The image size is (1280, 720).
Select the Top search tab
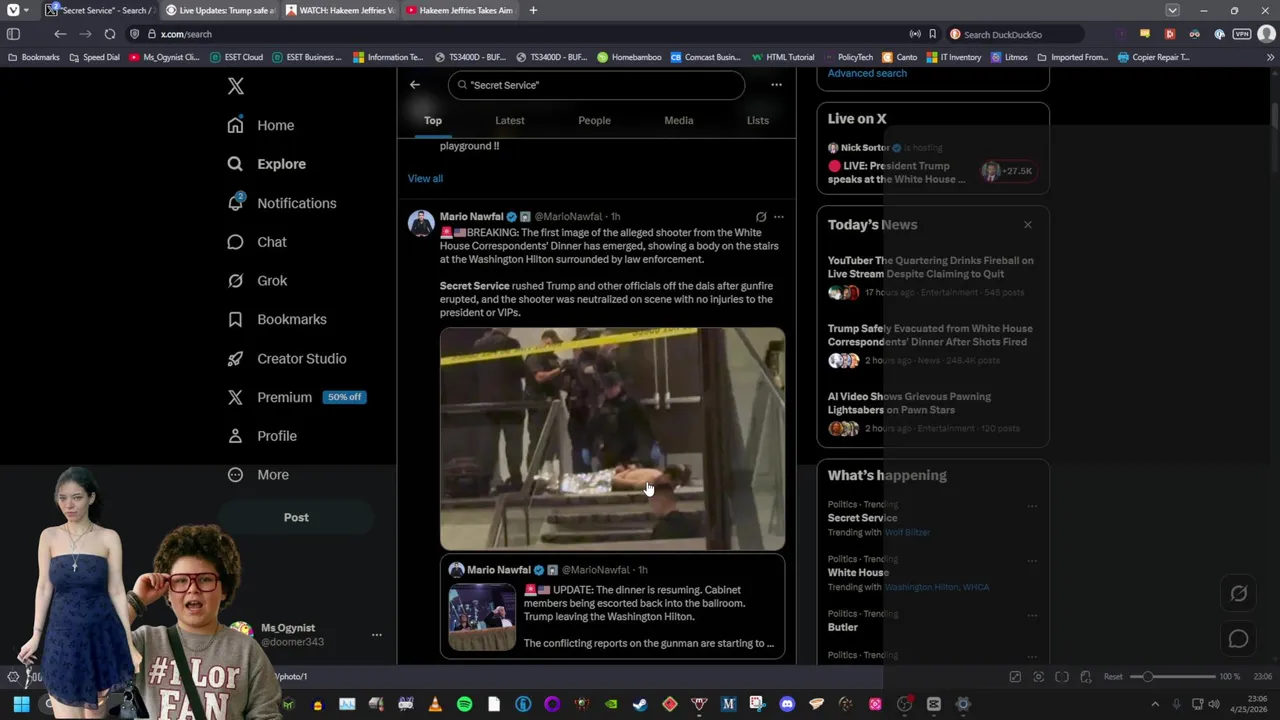pos(432,120)
